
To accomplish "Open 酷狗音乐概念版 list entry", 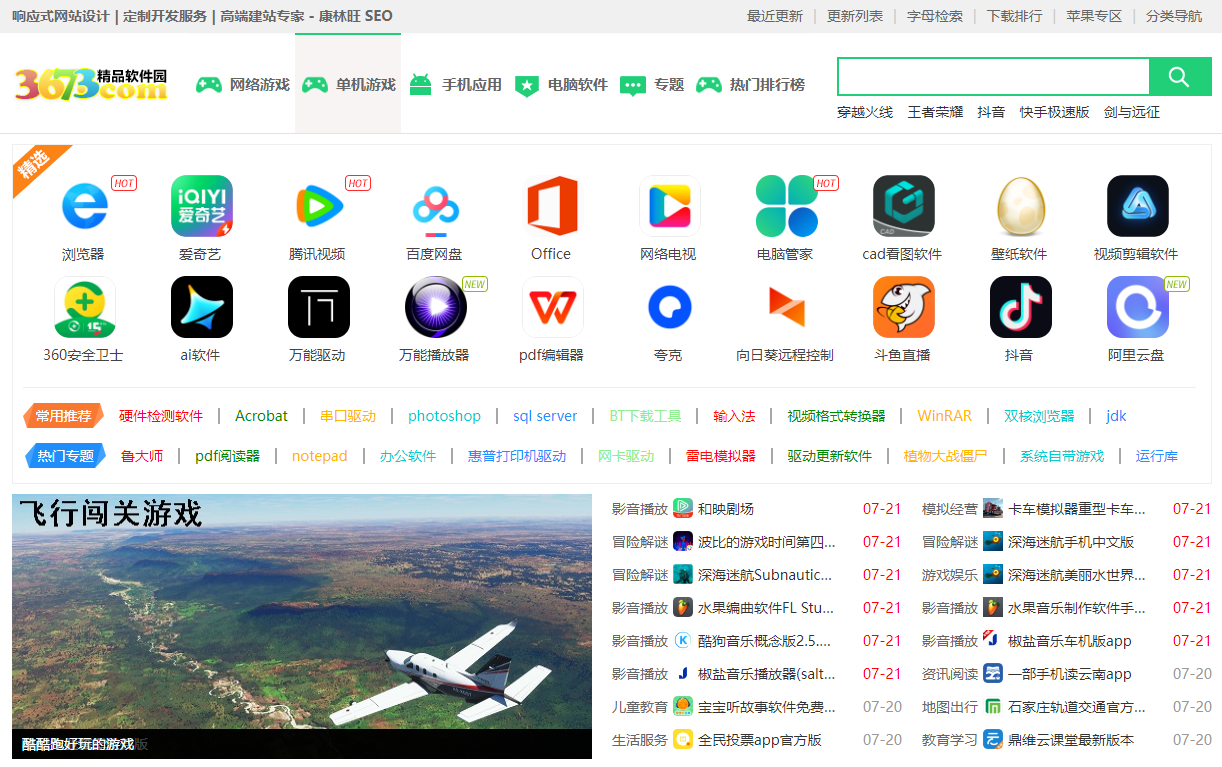I will coord(764,641).
